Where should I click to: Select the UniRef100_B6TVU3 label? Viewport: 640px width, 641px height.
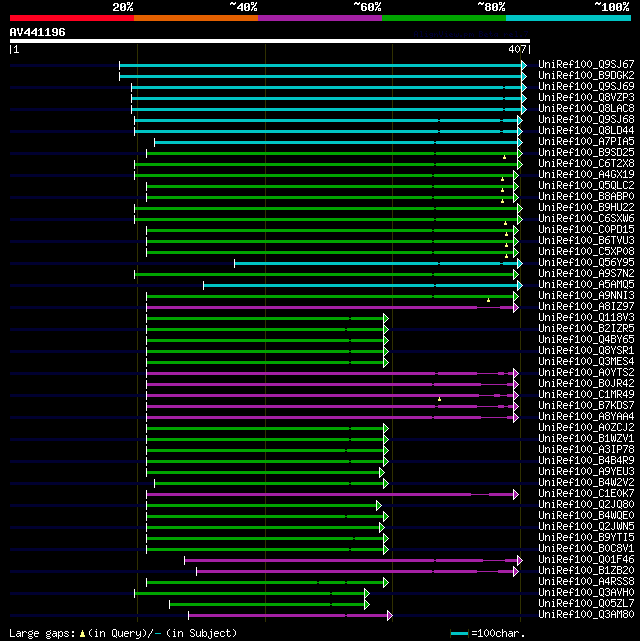point(586,241)
